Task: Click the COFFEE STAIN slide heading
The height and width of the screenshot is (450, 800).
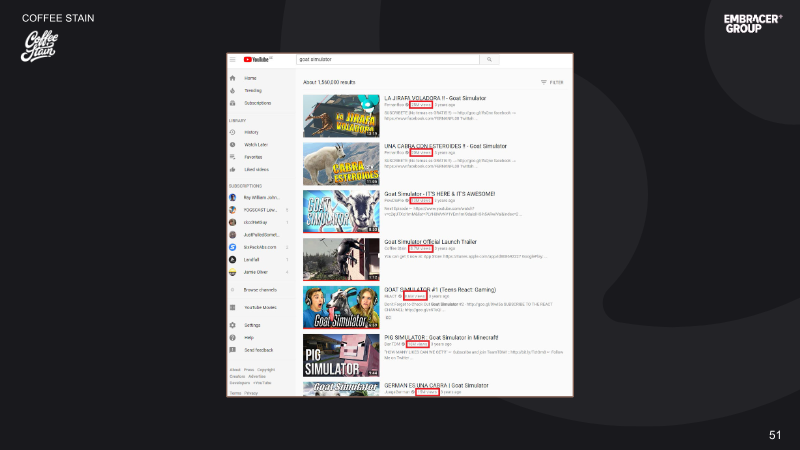Action: click(58, 18)
